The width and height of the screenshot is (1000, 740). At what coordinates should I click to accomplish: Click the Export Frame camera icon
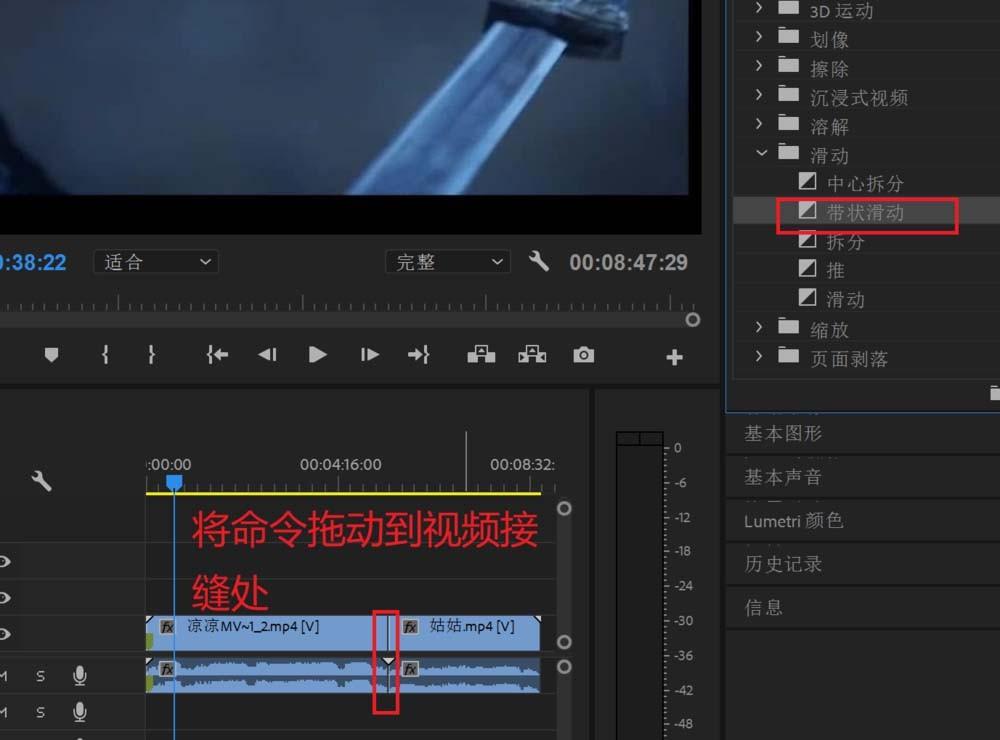click(x=583, y=354)
